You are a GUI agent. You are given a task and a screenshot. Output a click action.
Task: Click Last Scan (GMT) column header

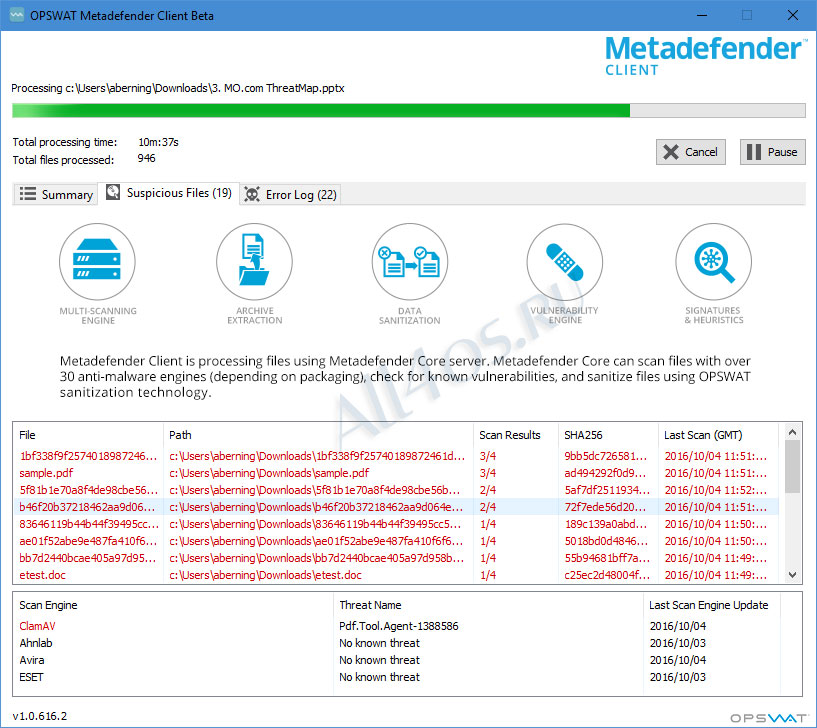(718, 435)
